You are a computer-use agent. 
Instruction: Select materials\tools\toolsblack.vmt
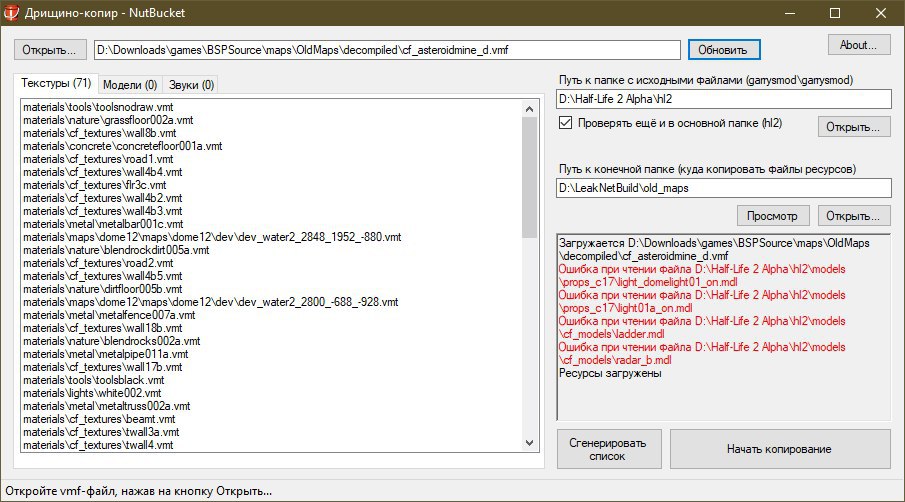(x=94, y=380)
